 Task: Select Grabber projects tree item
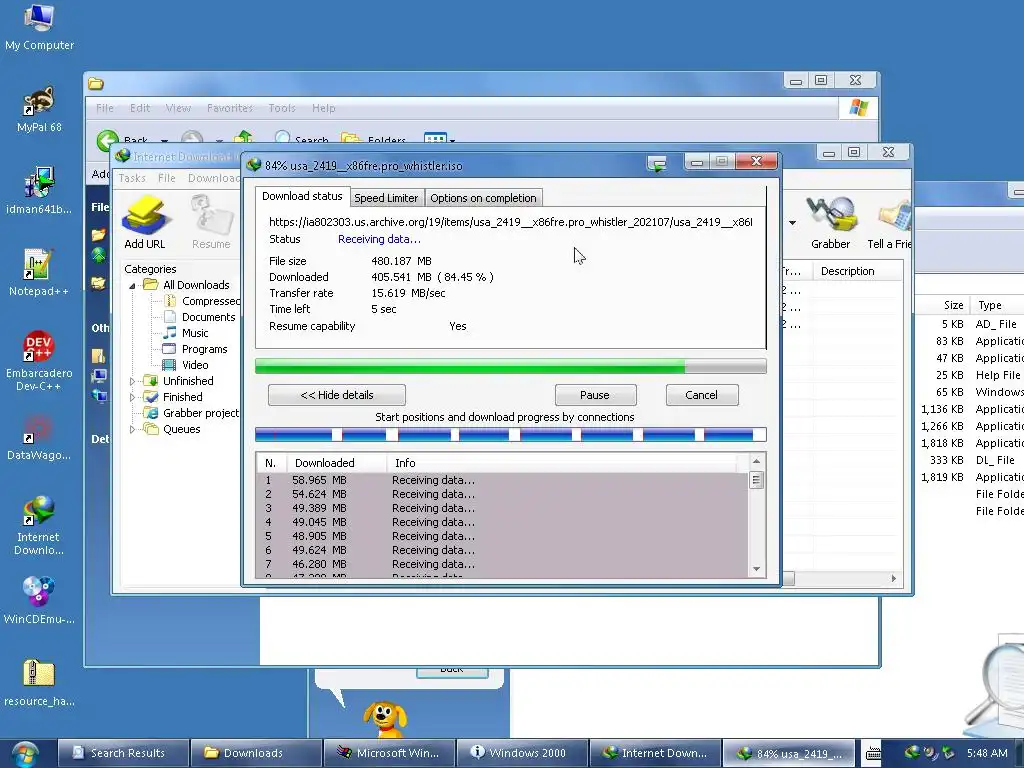point(191,413)
